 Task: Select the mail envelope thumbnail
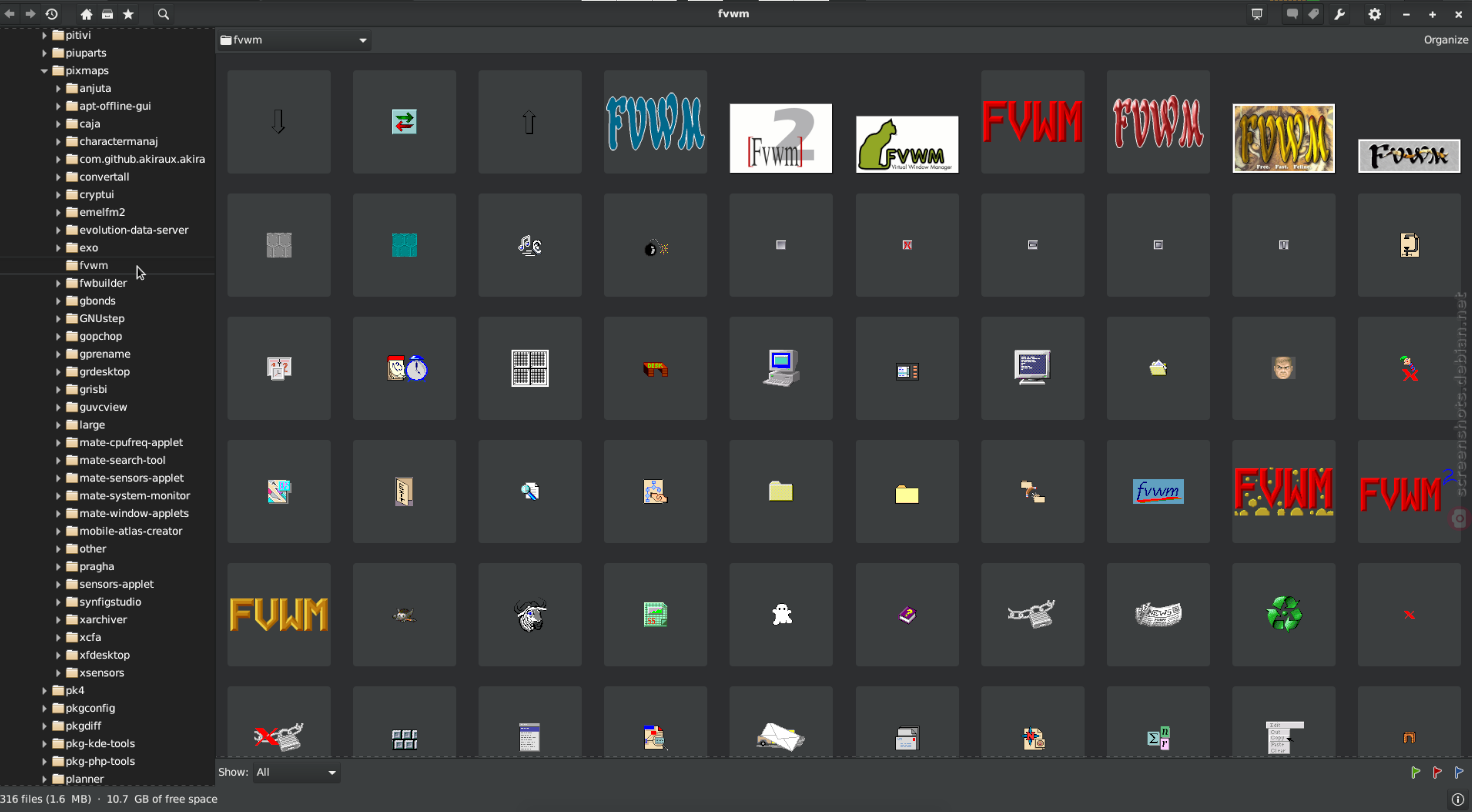[x=781, y=722]
